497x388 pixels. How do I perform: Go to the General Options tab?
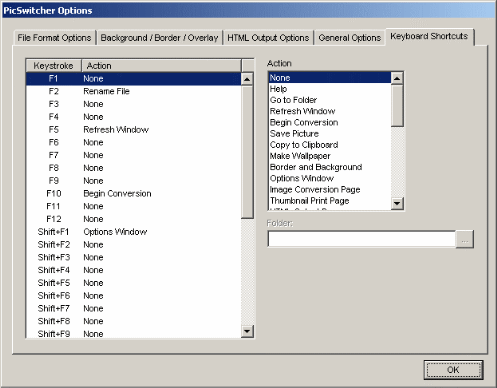[350, 38]
